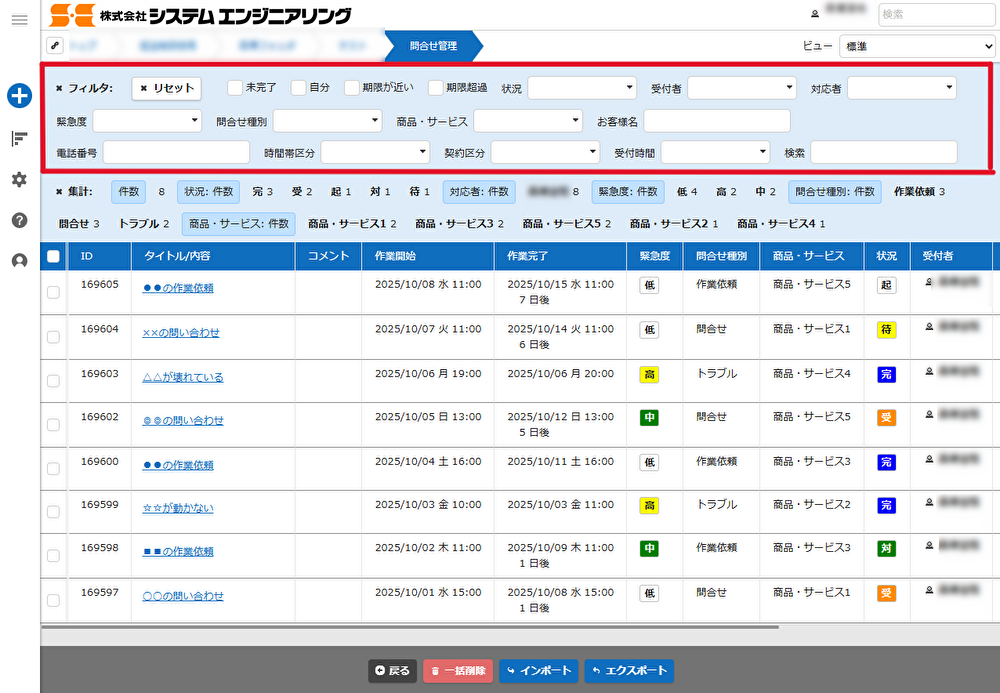Viewport: 1000px width, 693px height.
Task: Click the pencil edit icon in breadcrumb
Action: (55, 46)
